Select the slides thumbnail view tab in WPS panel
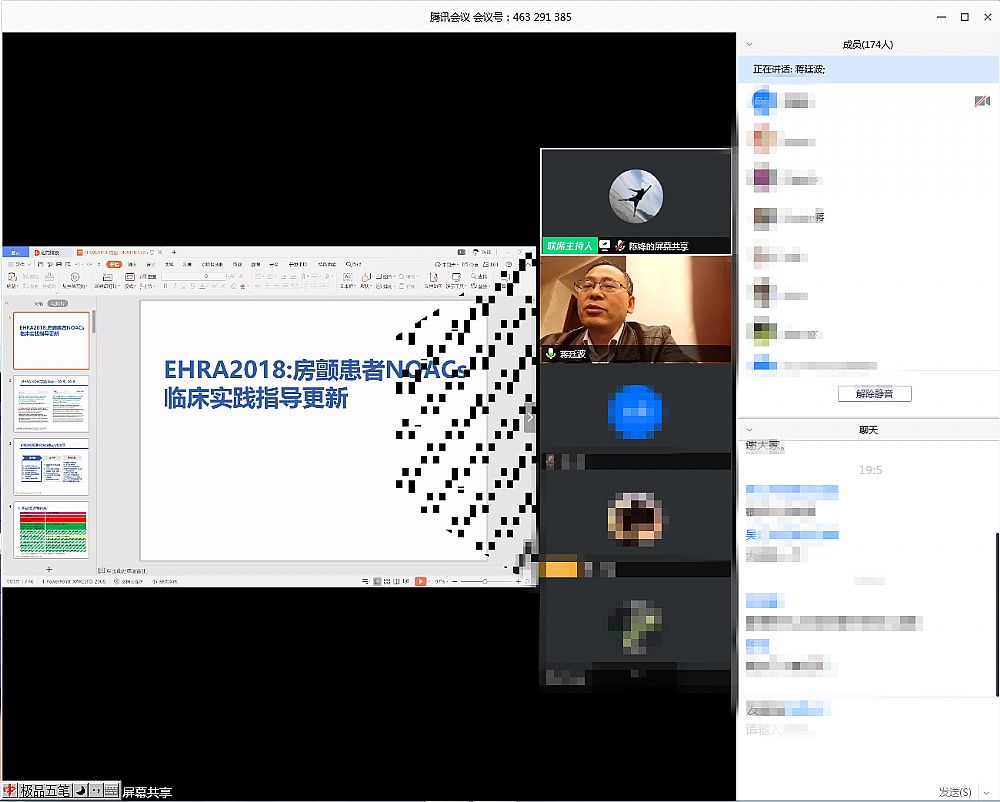Image resolution: width=1000 pixels, height=802 pixels. 57,303
